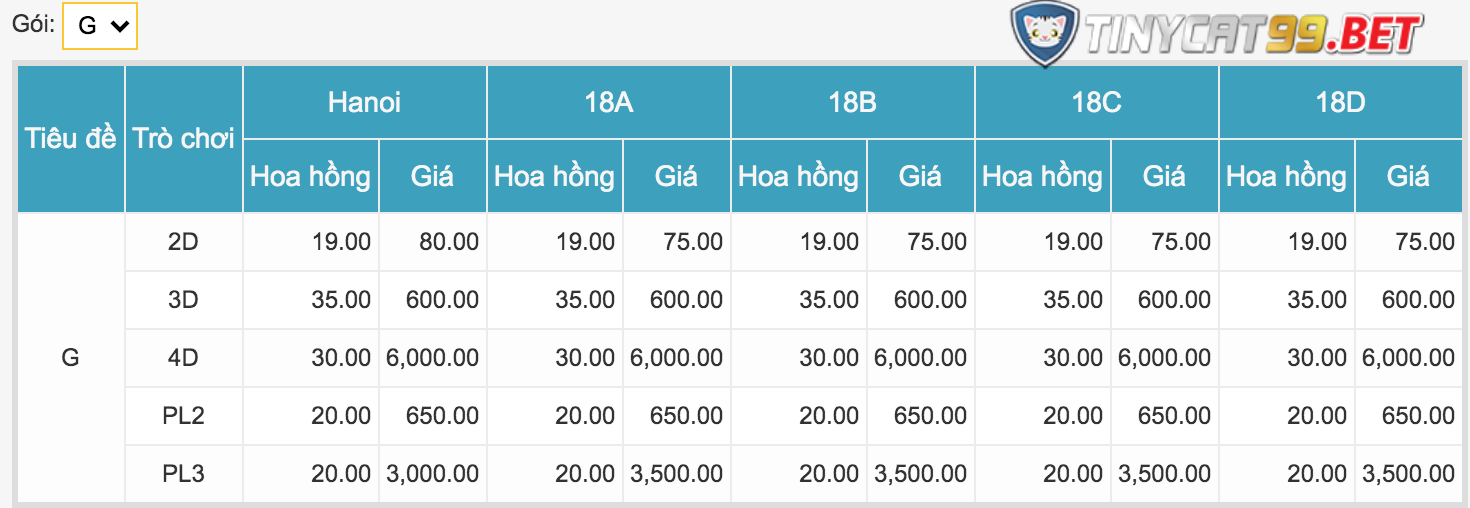This screenshot has height=508, width=1470.
Task: Click Hanoi PL3 price 3,000.00
Action: pos(434,474)
